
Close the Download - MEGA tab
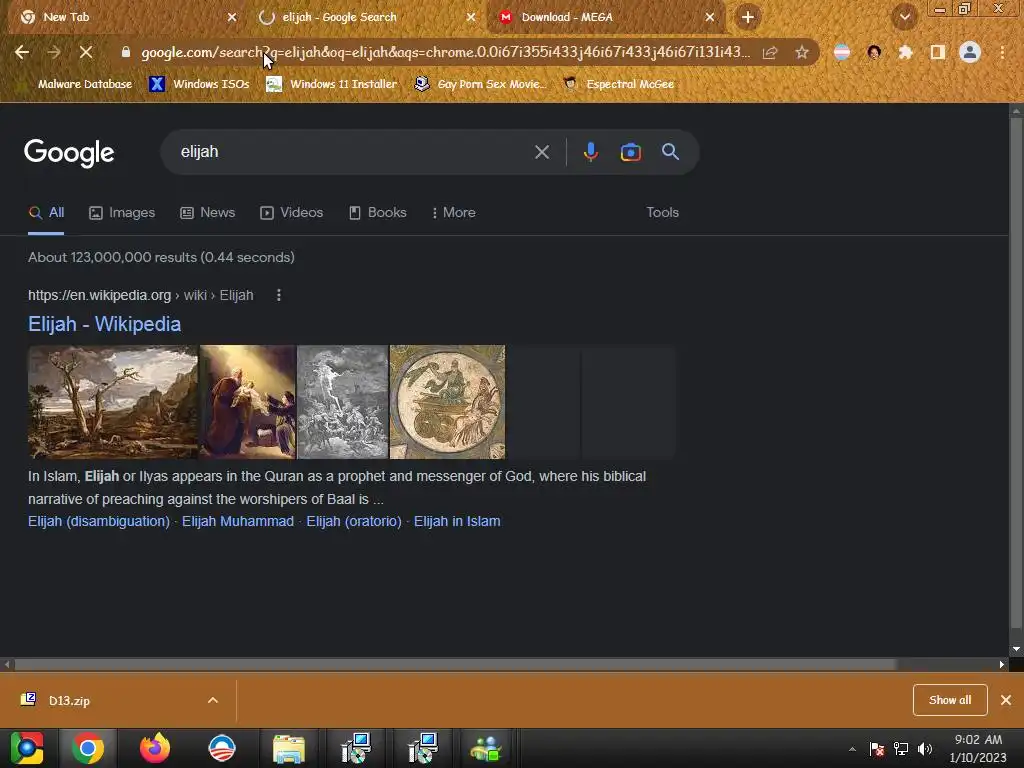[710, 17]
